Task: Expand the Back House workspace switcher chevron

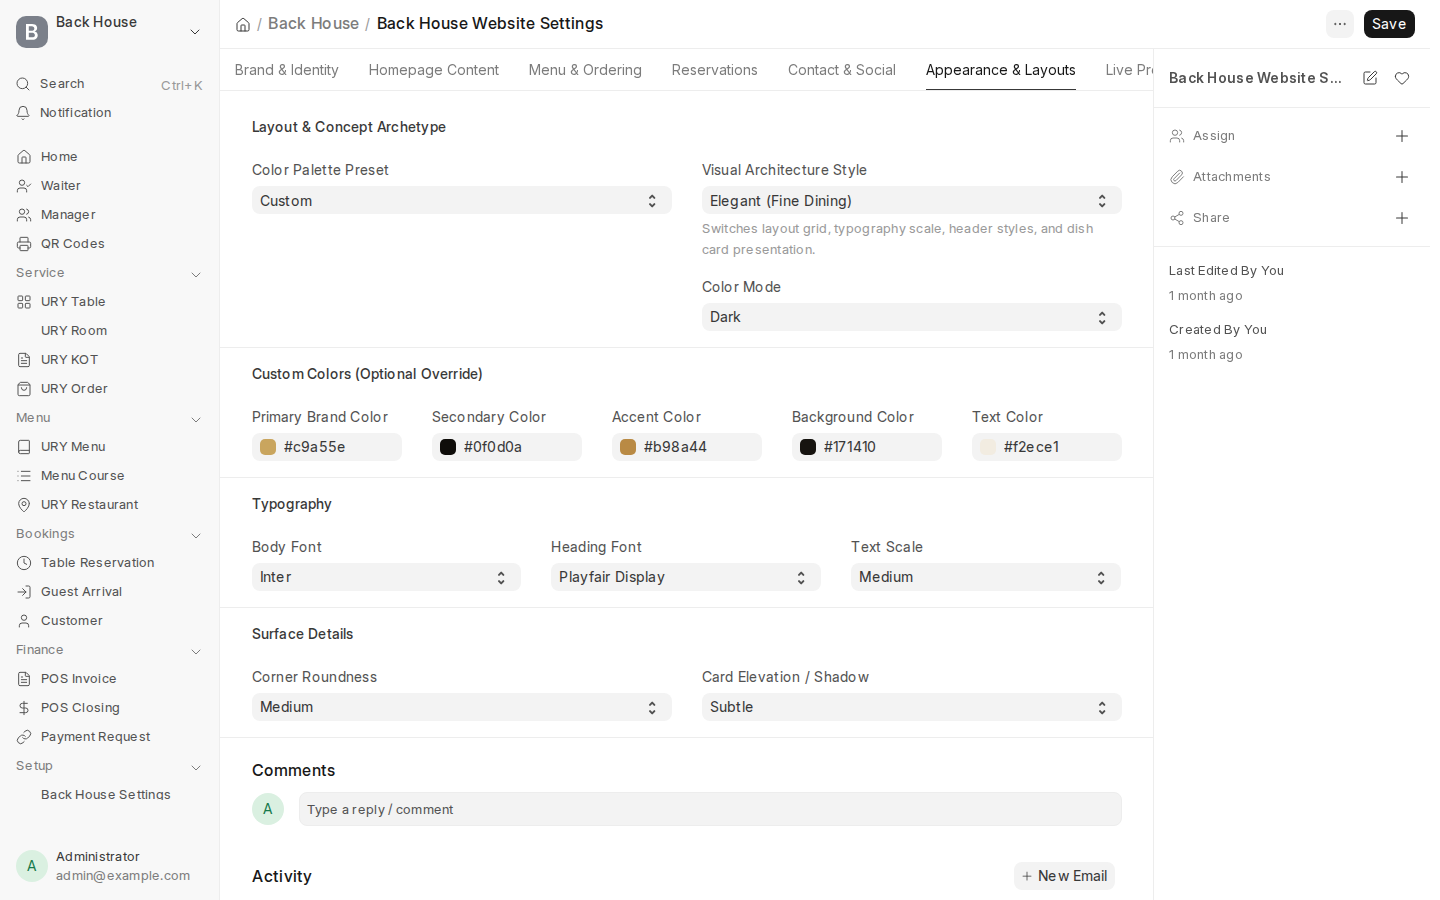Action: point(195,32)
